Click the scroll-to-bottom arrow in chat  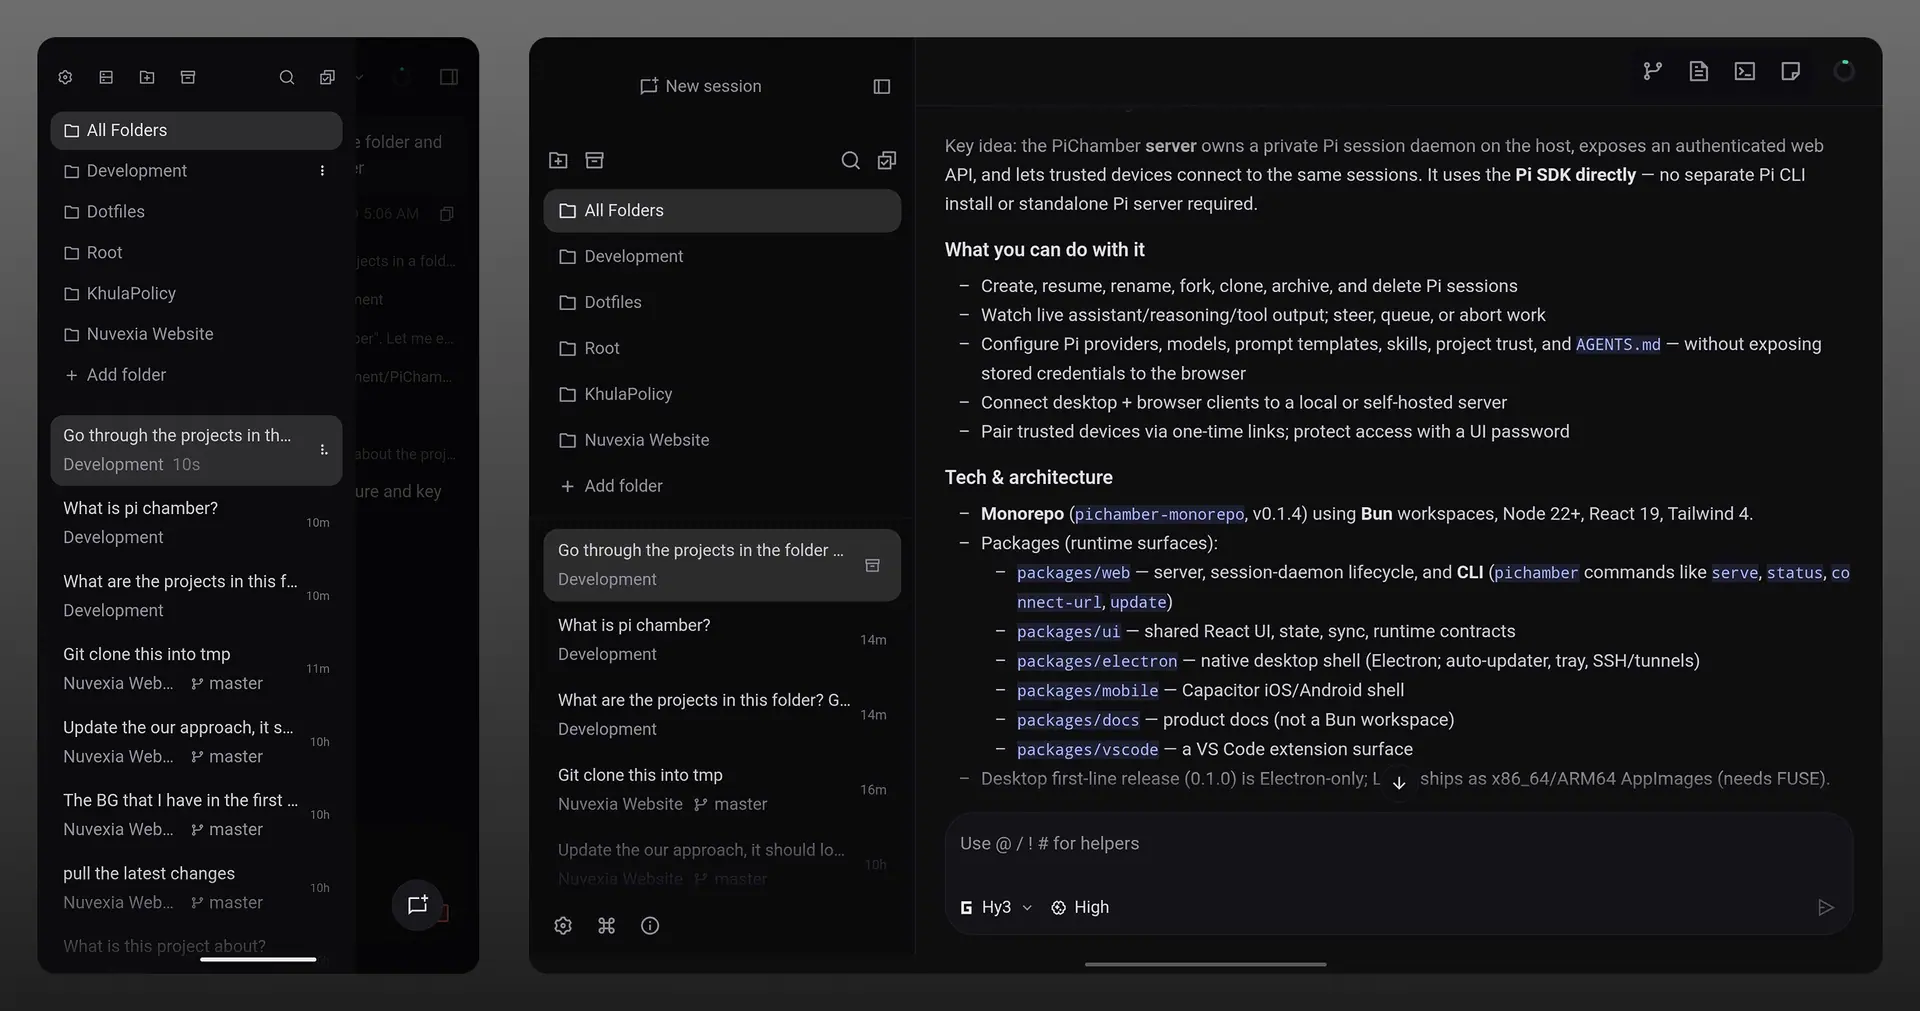[x=1399, y=783]
